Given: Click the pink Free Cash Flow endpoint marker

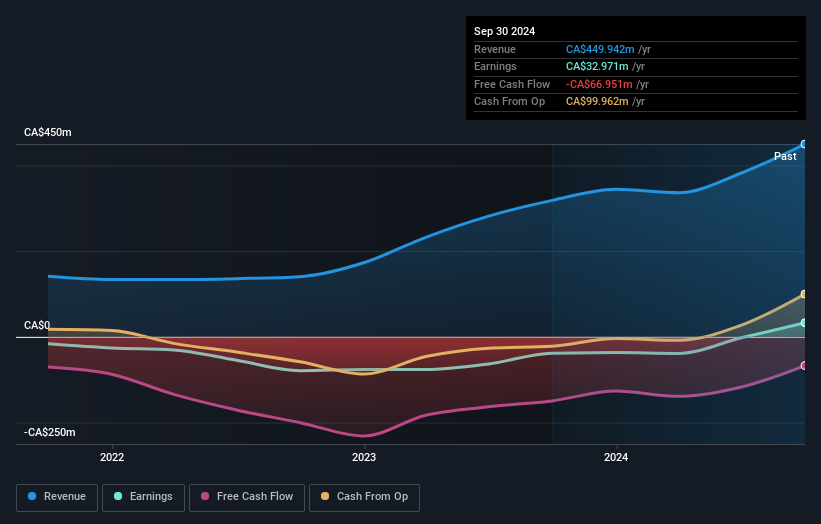Looking at the screenshot, I should point(804,365).
